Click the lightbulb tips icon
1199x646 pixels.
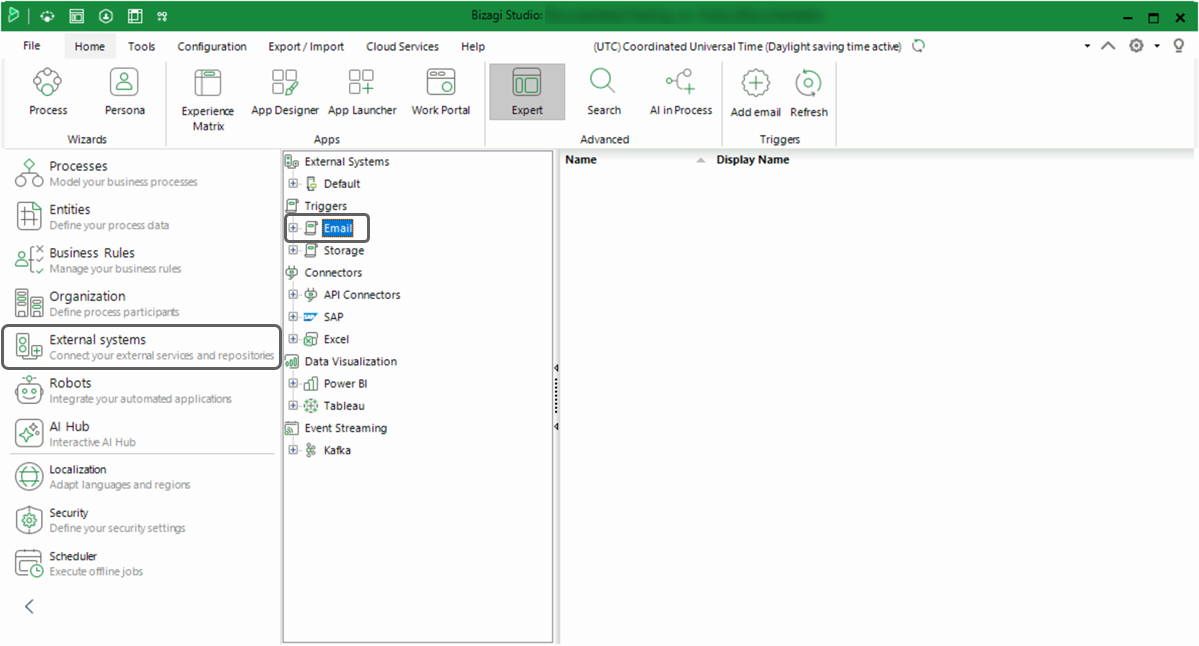click(x=1178, y=46)
